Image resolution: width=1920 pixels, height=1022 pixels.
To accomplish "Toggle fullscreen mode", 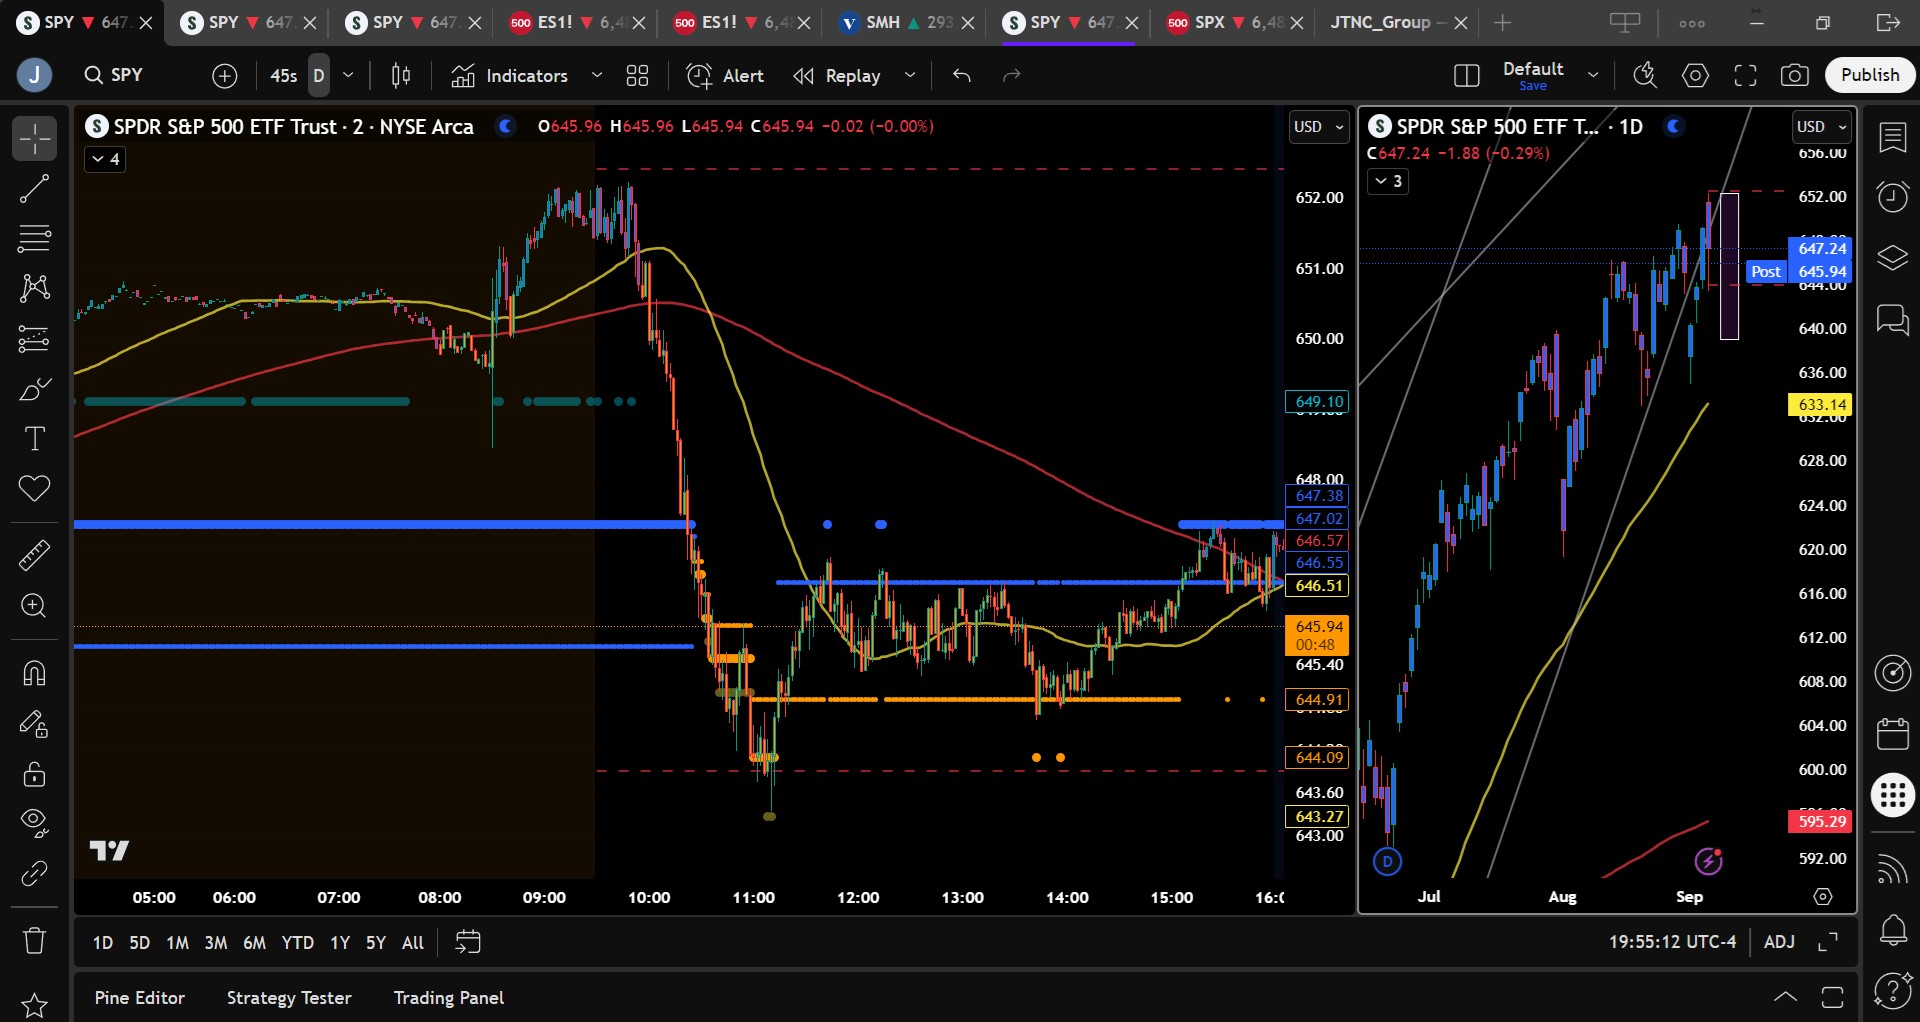I will click(x=1745, y=75).
